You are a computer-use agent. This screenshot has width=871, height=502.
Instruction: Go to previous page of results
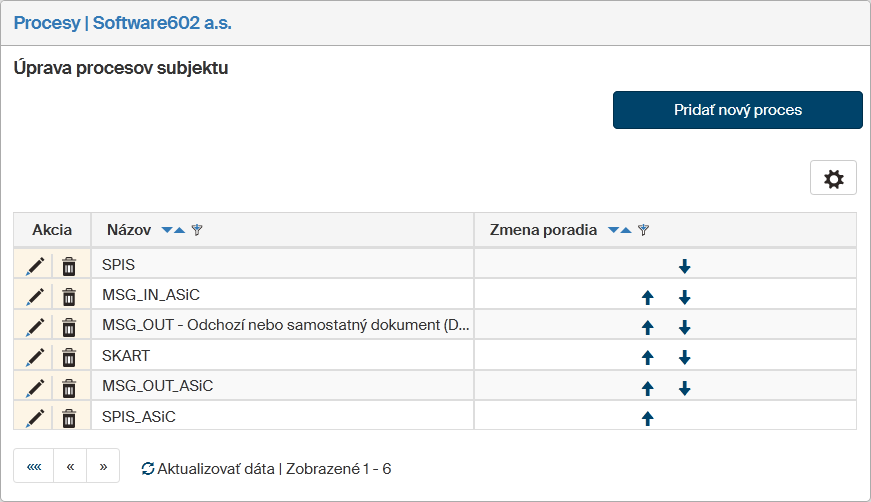(x=70, y=466)
